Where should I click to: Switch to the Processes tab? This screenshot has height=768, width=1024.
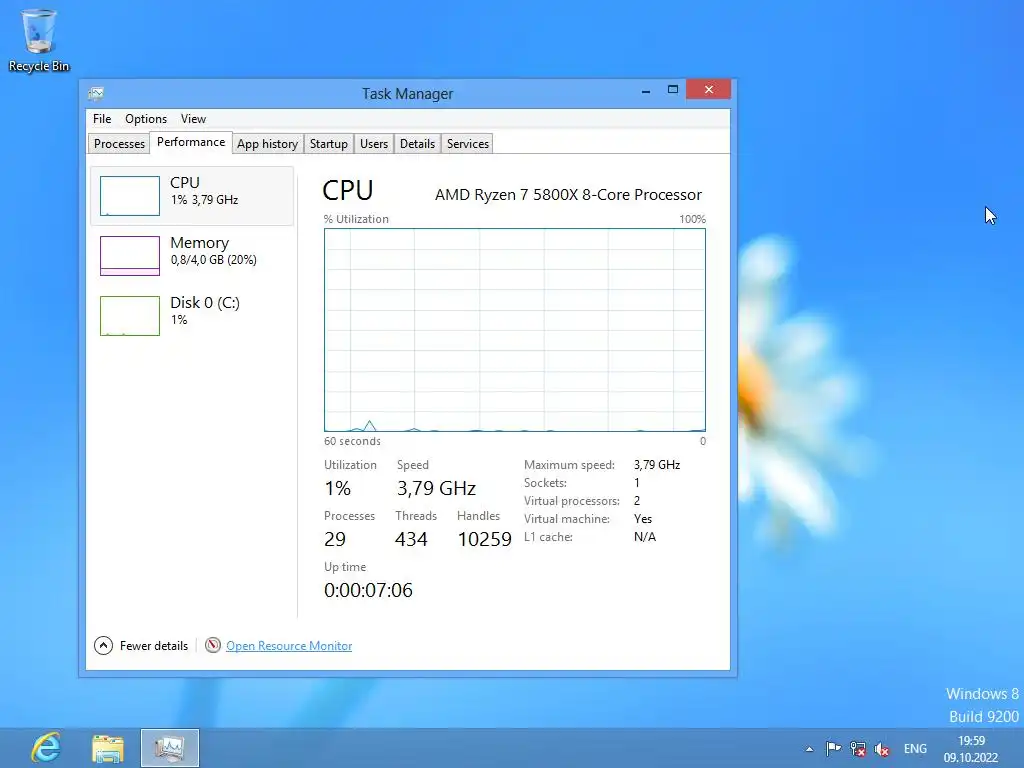119,144
